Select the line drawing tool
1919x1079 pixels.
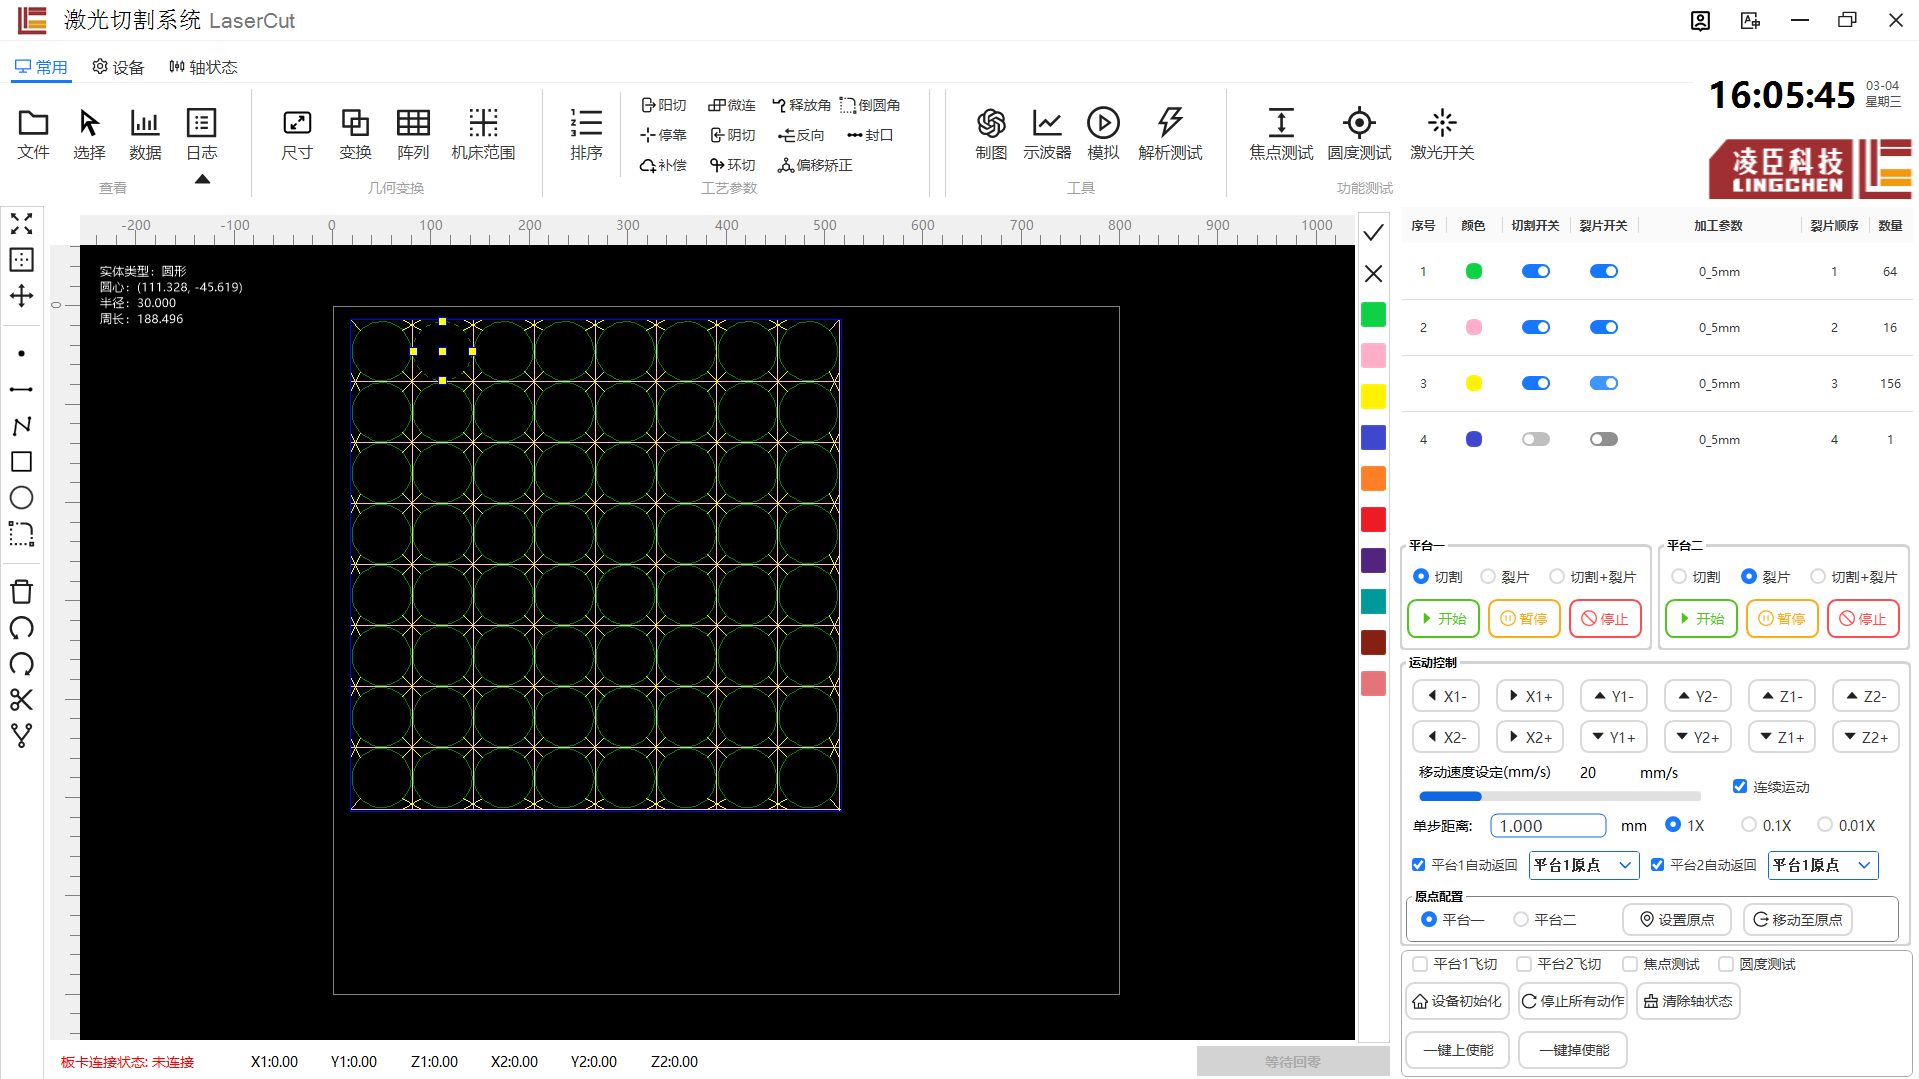coord(21,389)
